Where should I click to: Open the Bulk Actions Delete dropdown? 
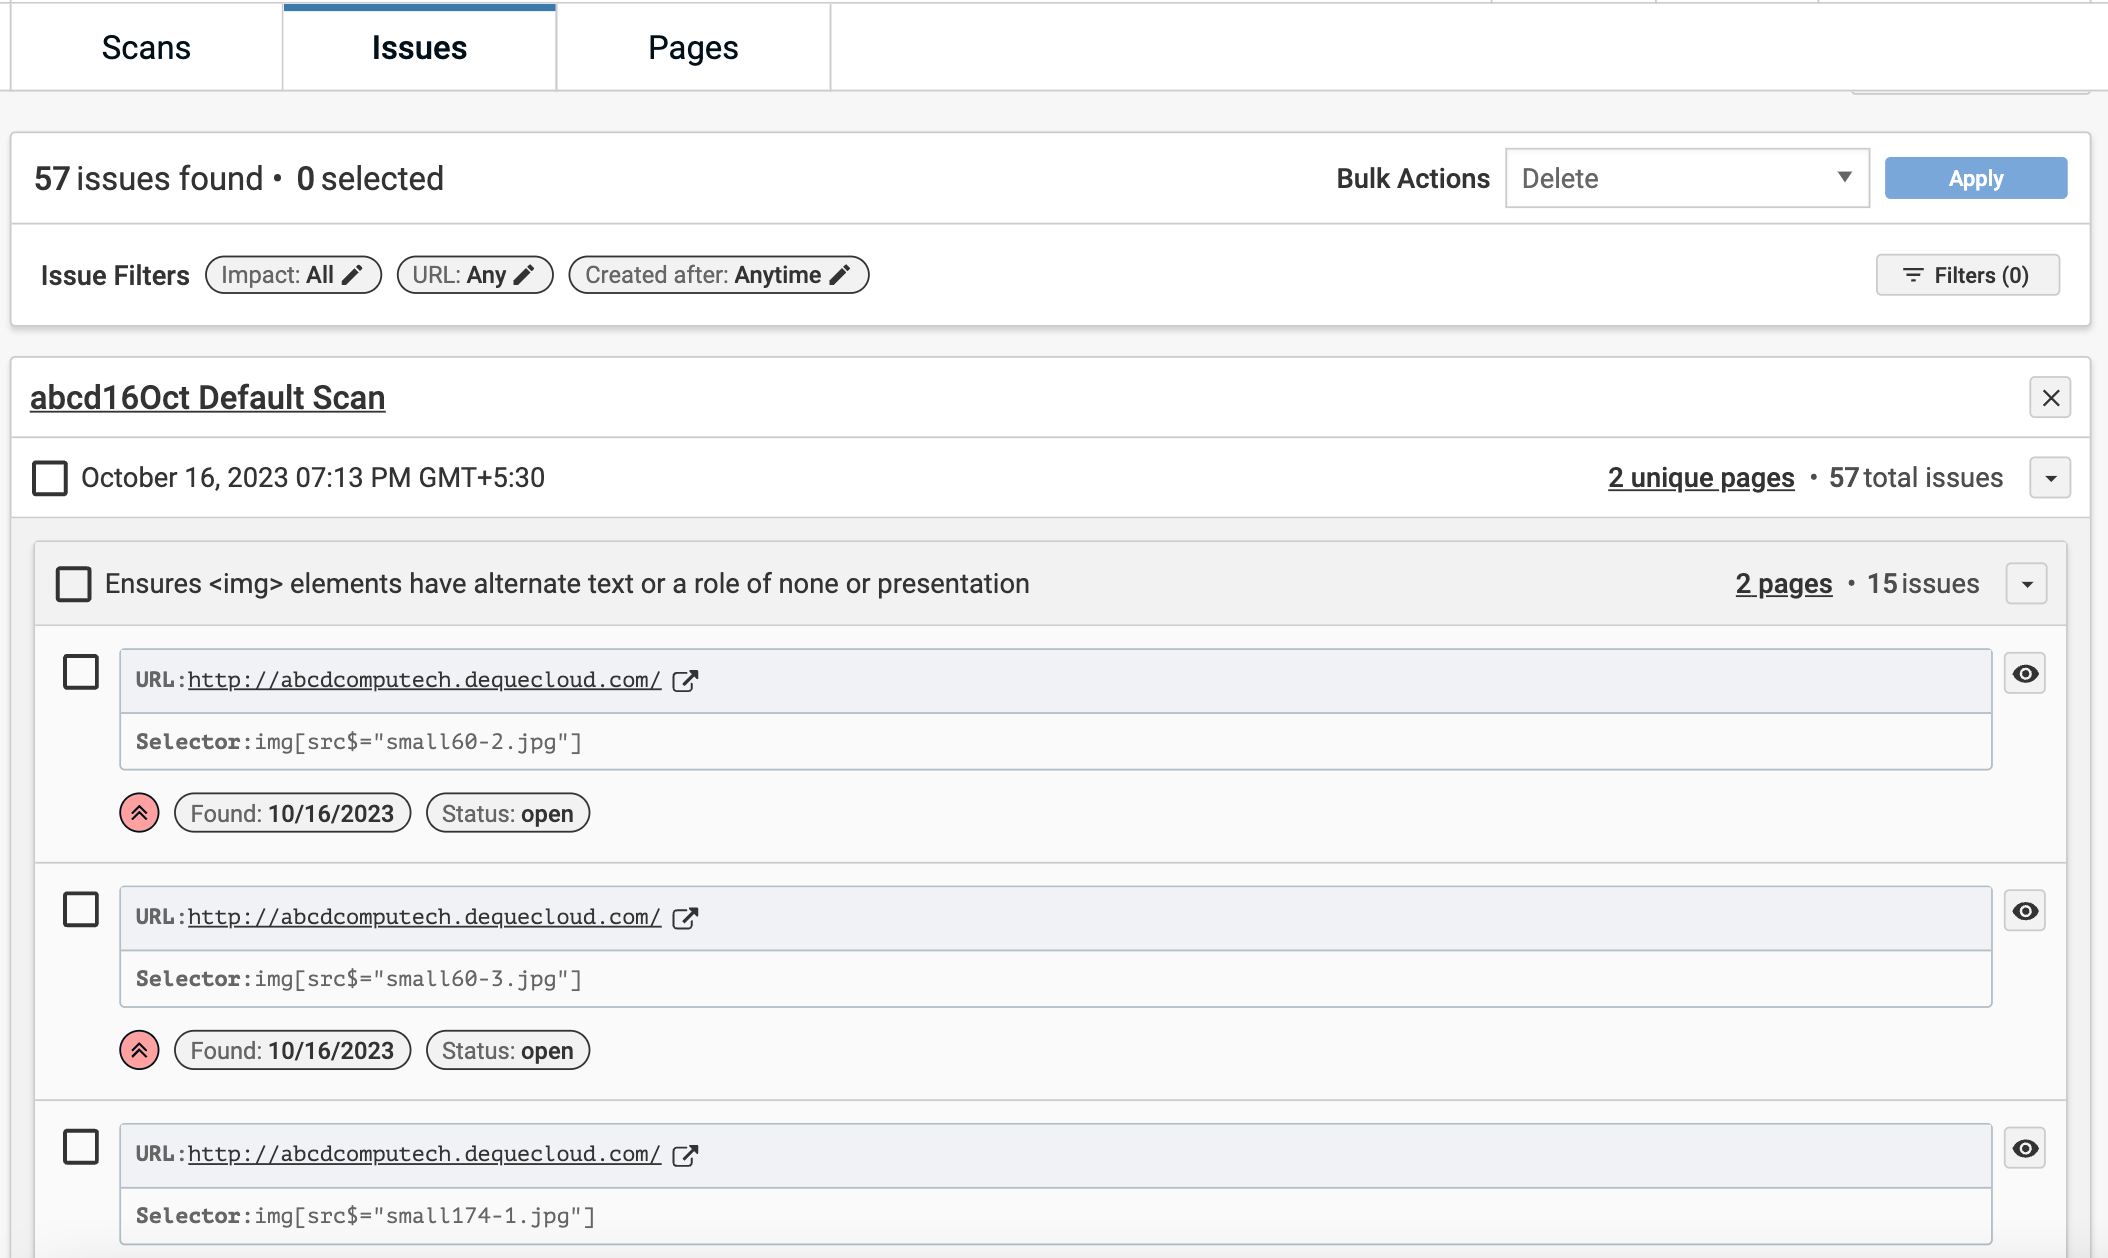[x=1687, y=178]
